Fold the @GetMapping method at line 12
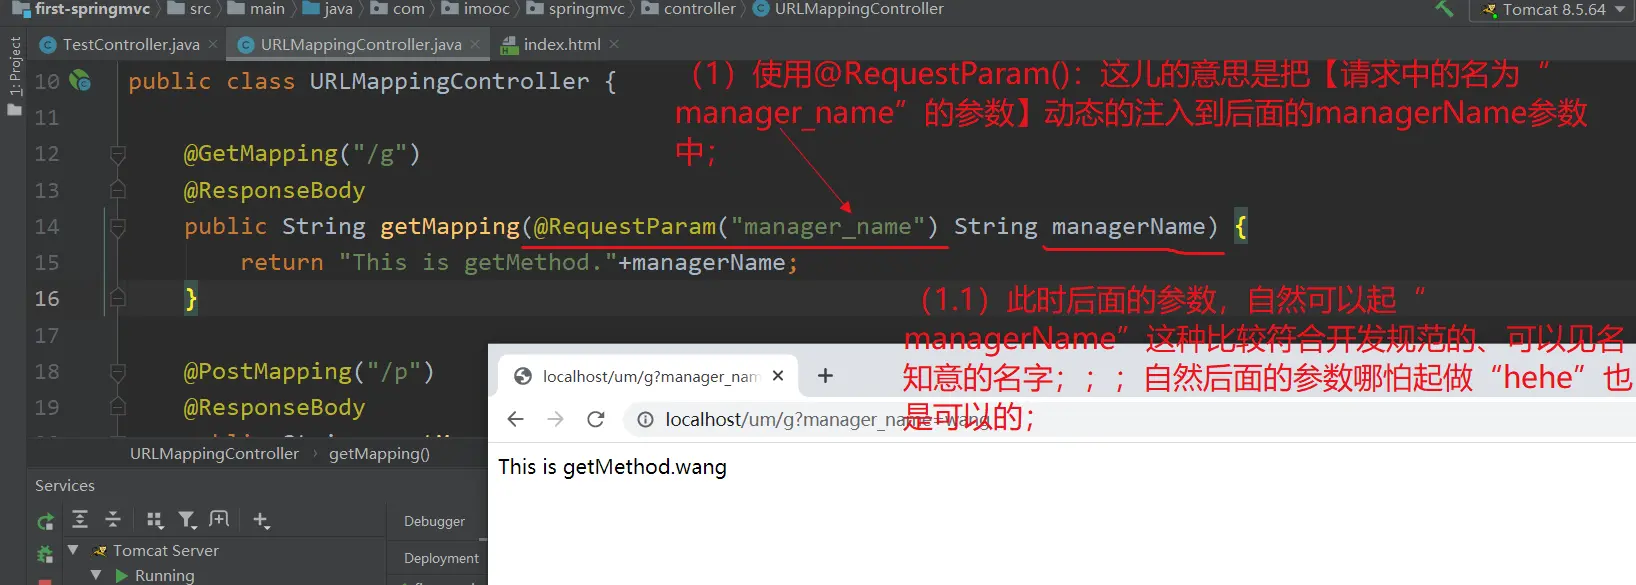 point(117,154)
